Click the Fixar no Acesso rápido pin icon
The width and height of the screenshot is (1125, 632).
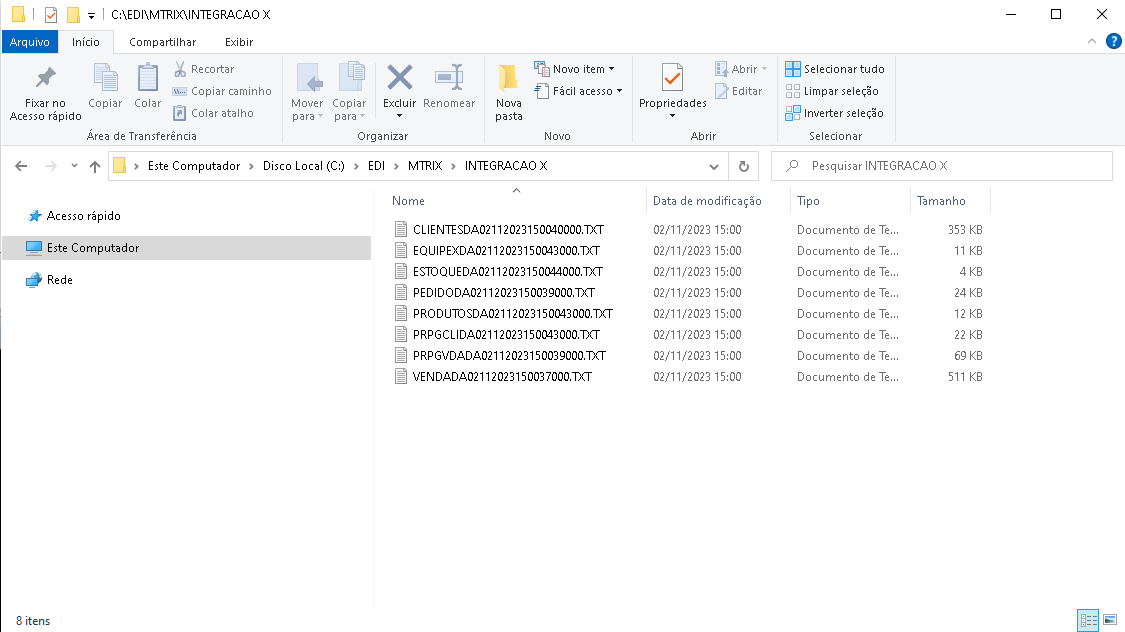click(x=45, y=78)
